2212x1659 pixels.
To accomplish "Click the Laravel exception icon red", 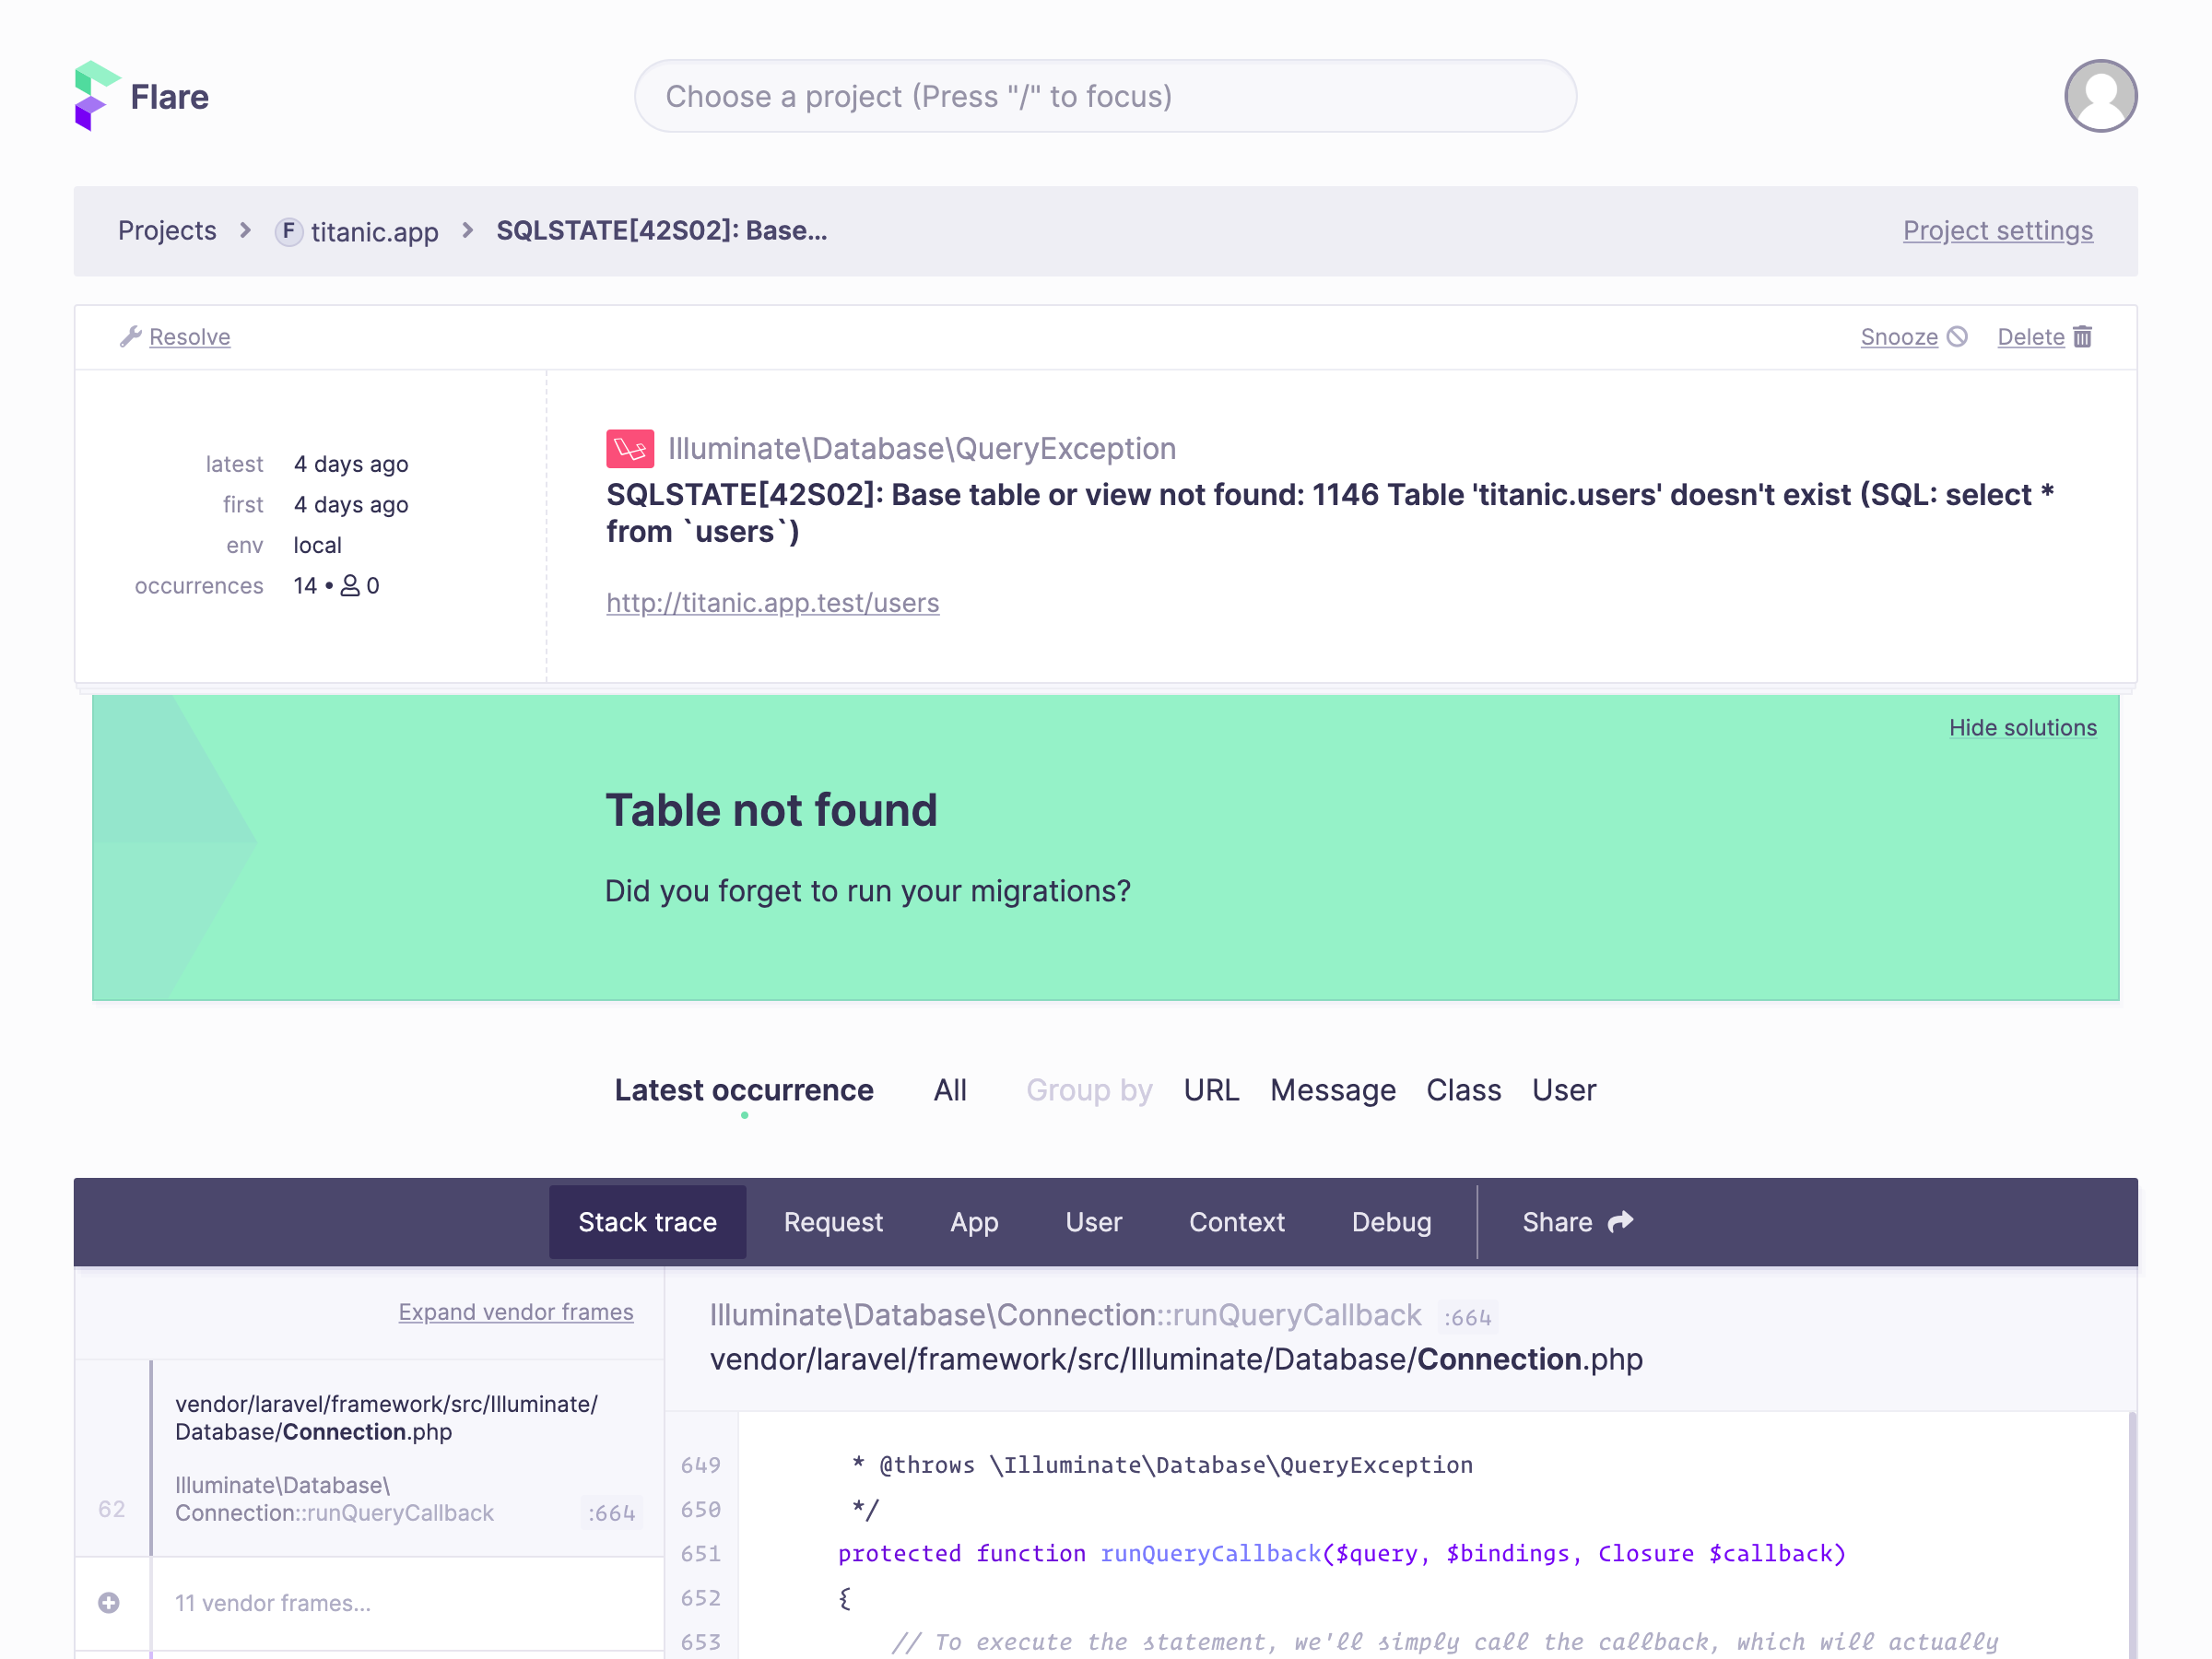I will 629,446.
